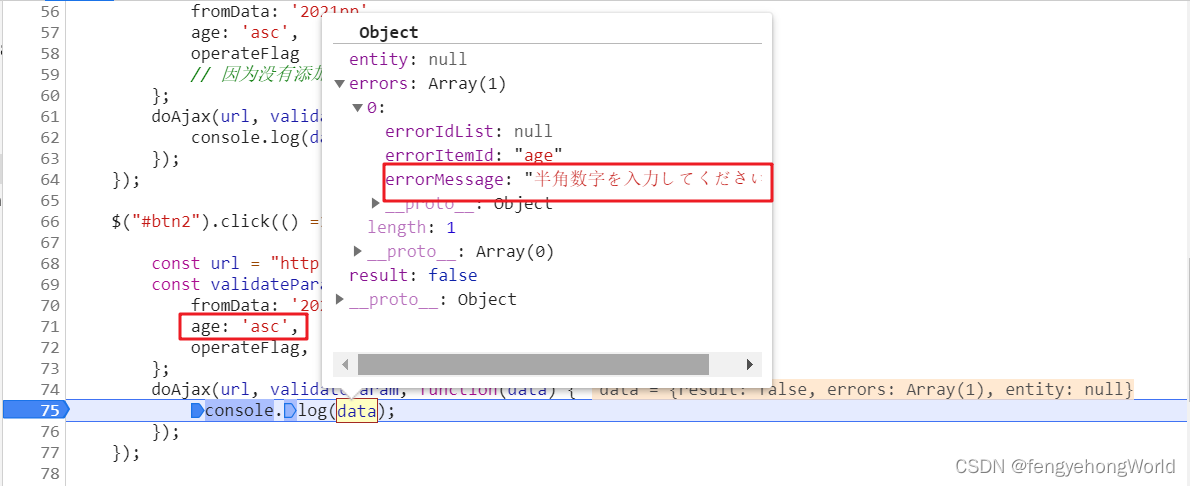This screenshot has width=1190, height=486.
Task: Click inline breakpoint marker before console
Action: point(197,411)
